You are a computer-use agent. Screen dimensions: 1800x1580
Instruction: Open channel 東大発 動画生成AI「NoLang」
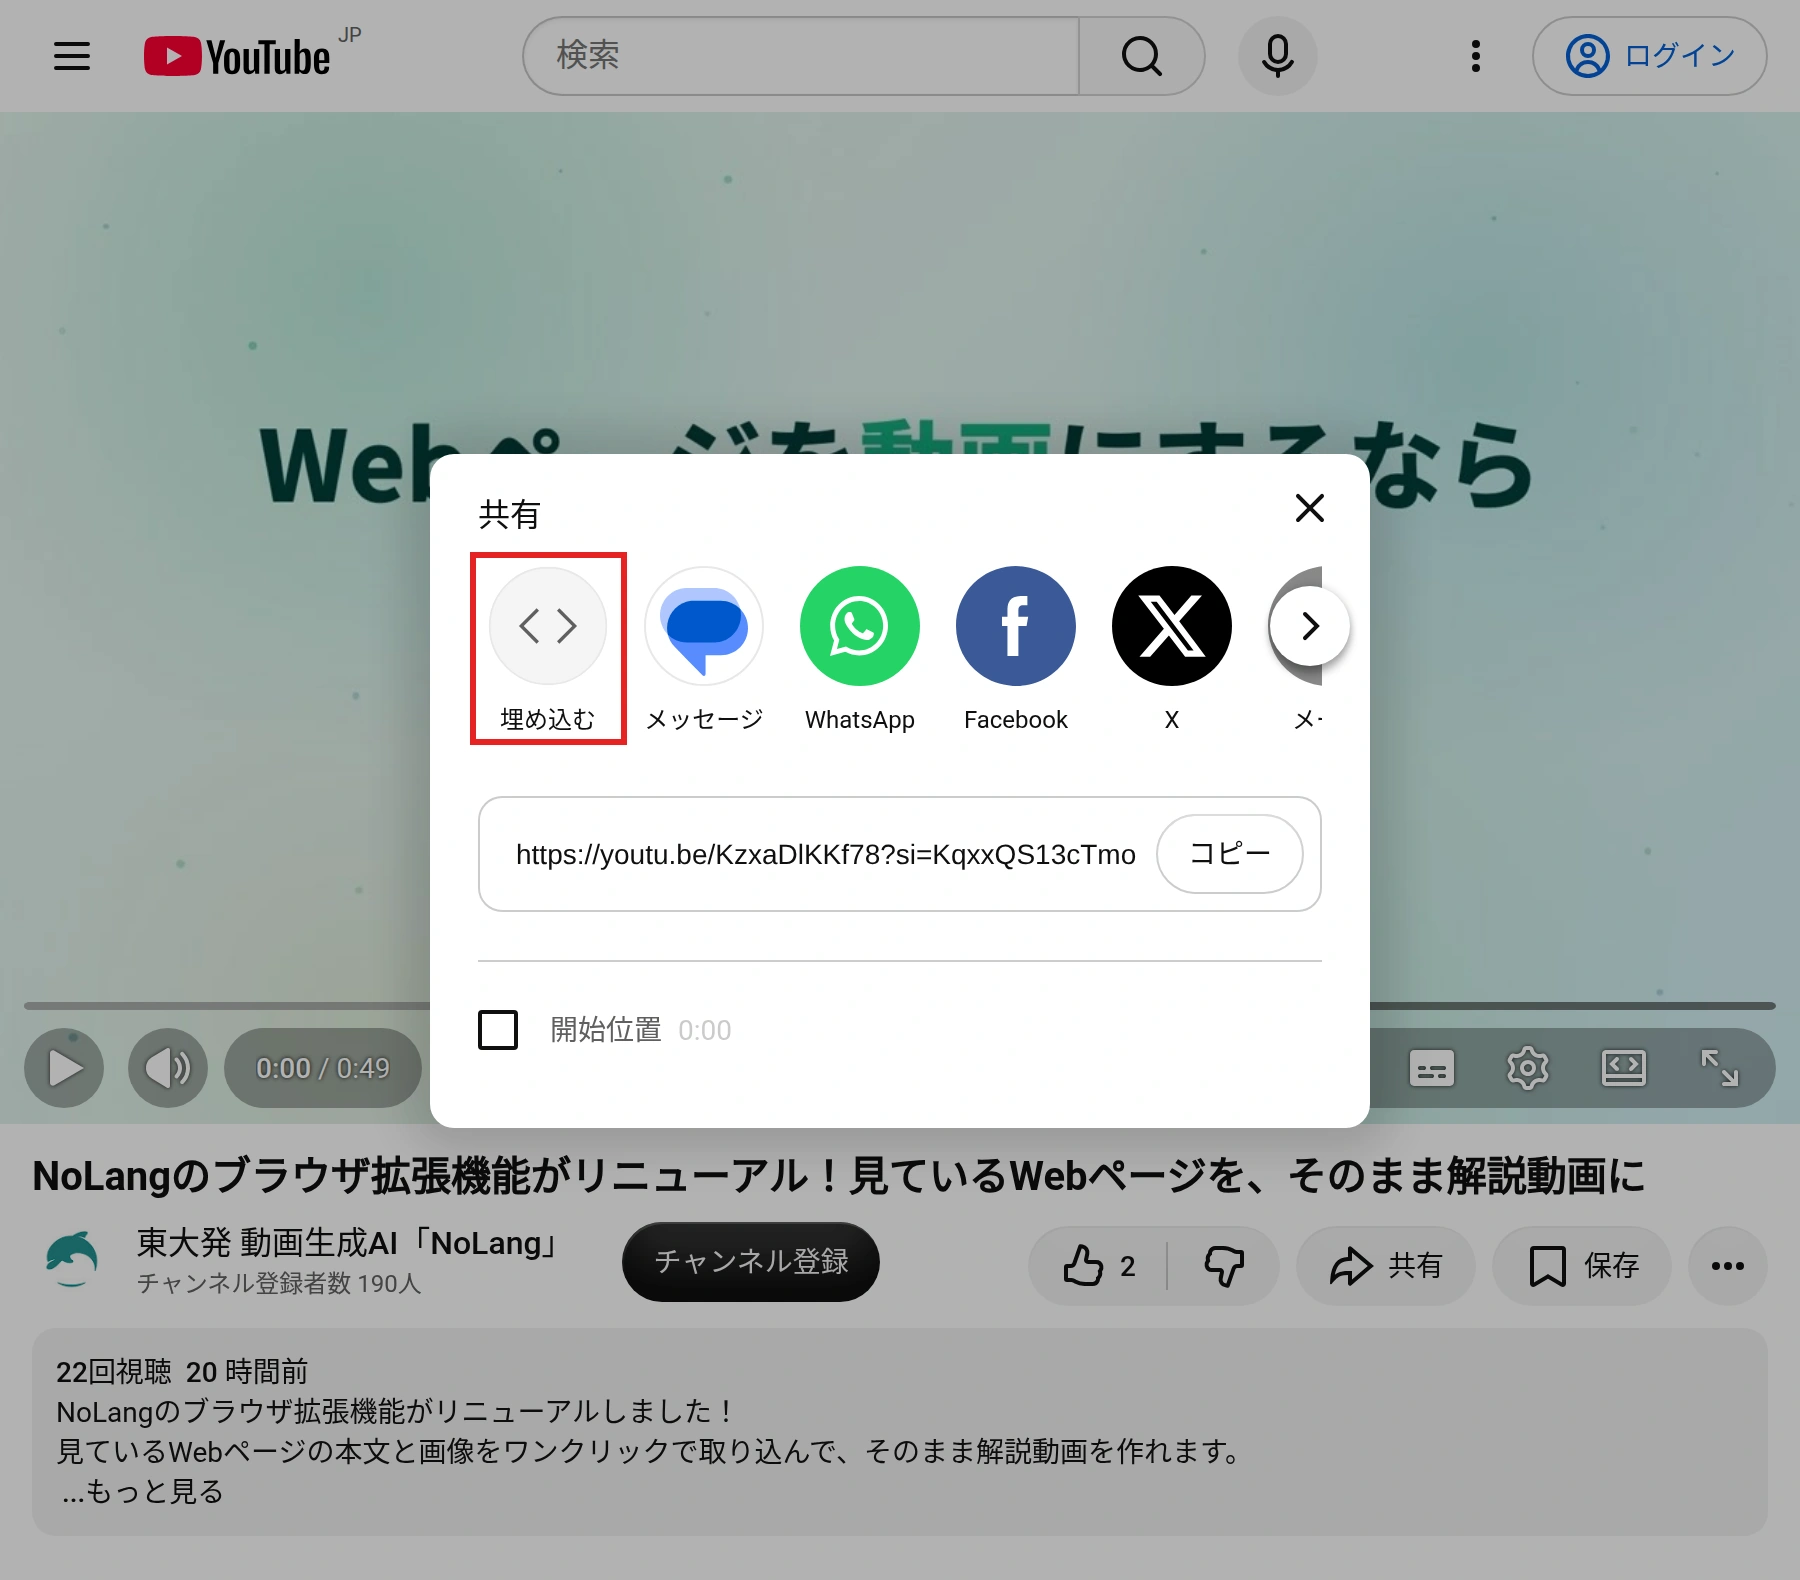point(346,1243)
